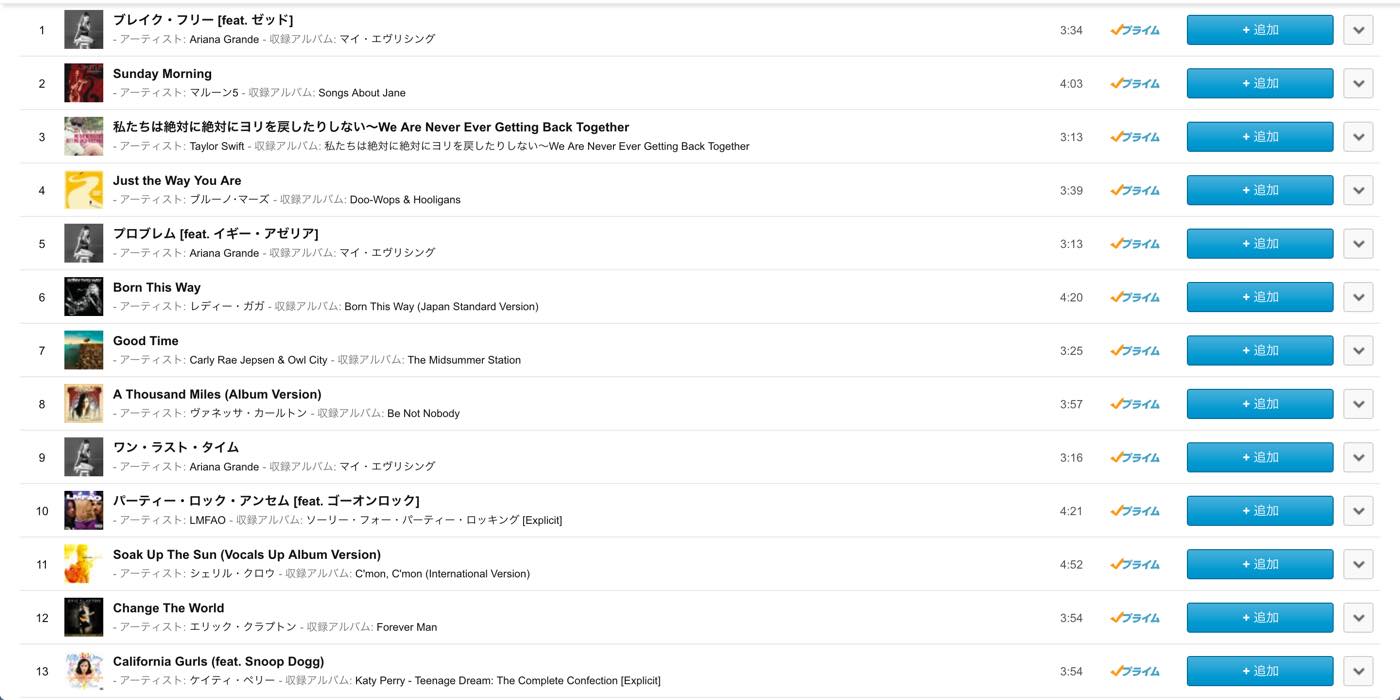Screen dimensions: 1400x700
Task: Open the Songs About Jane album link
Action: 362,93
